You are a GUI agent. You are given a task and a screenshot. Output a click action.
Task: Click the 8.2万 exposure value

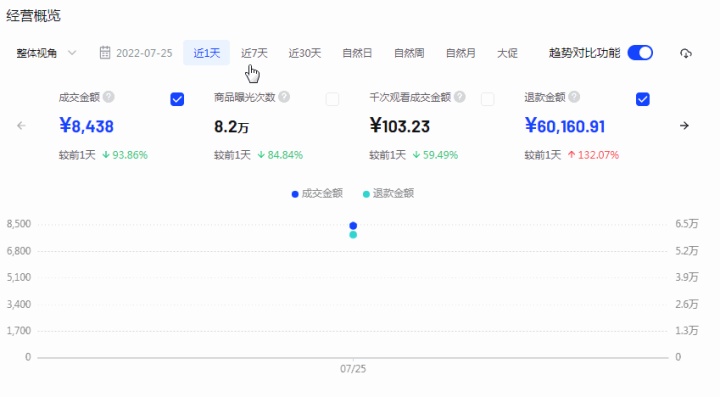[231, 127]
